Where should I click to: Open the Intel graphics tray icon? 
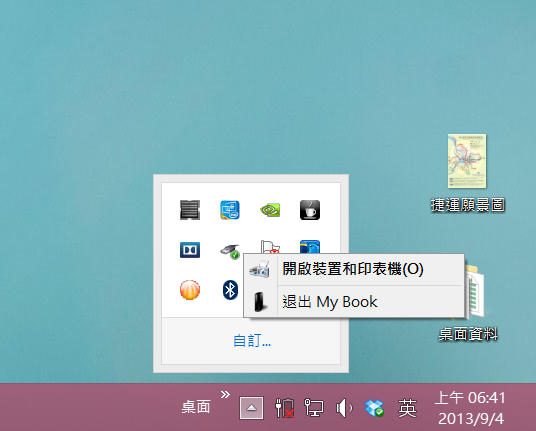point(230,210)
